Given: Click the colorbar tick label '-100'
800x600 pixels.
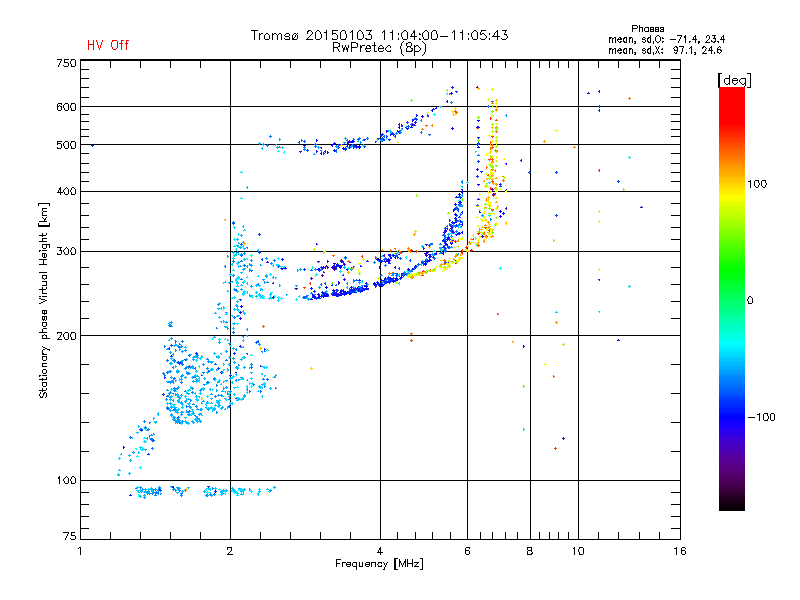Looking at the screenshot, I should (761, 417).
